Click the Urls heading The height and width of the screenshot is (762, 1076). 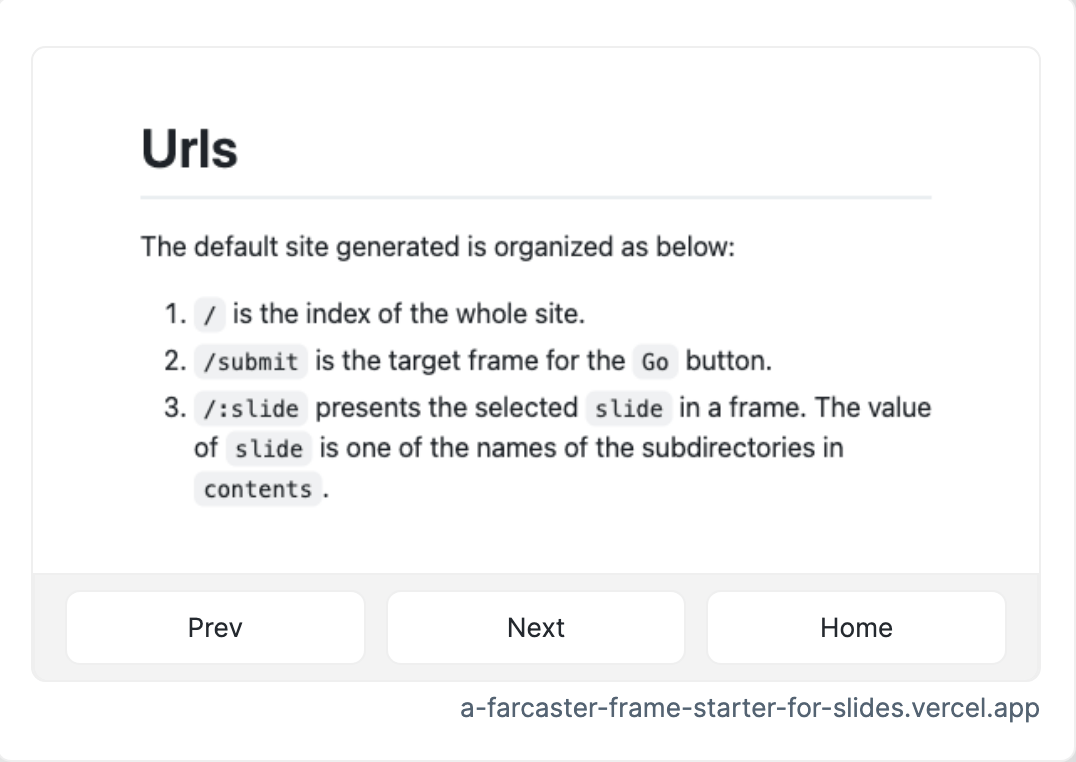coord(189,149)
